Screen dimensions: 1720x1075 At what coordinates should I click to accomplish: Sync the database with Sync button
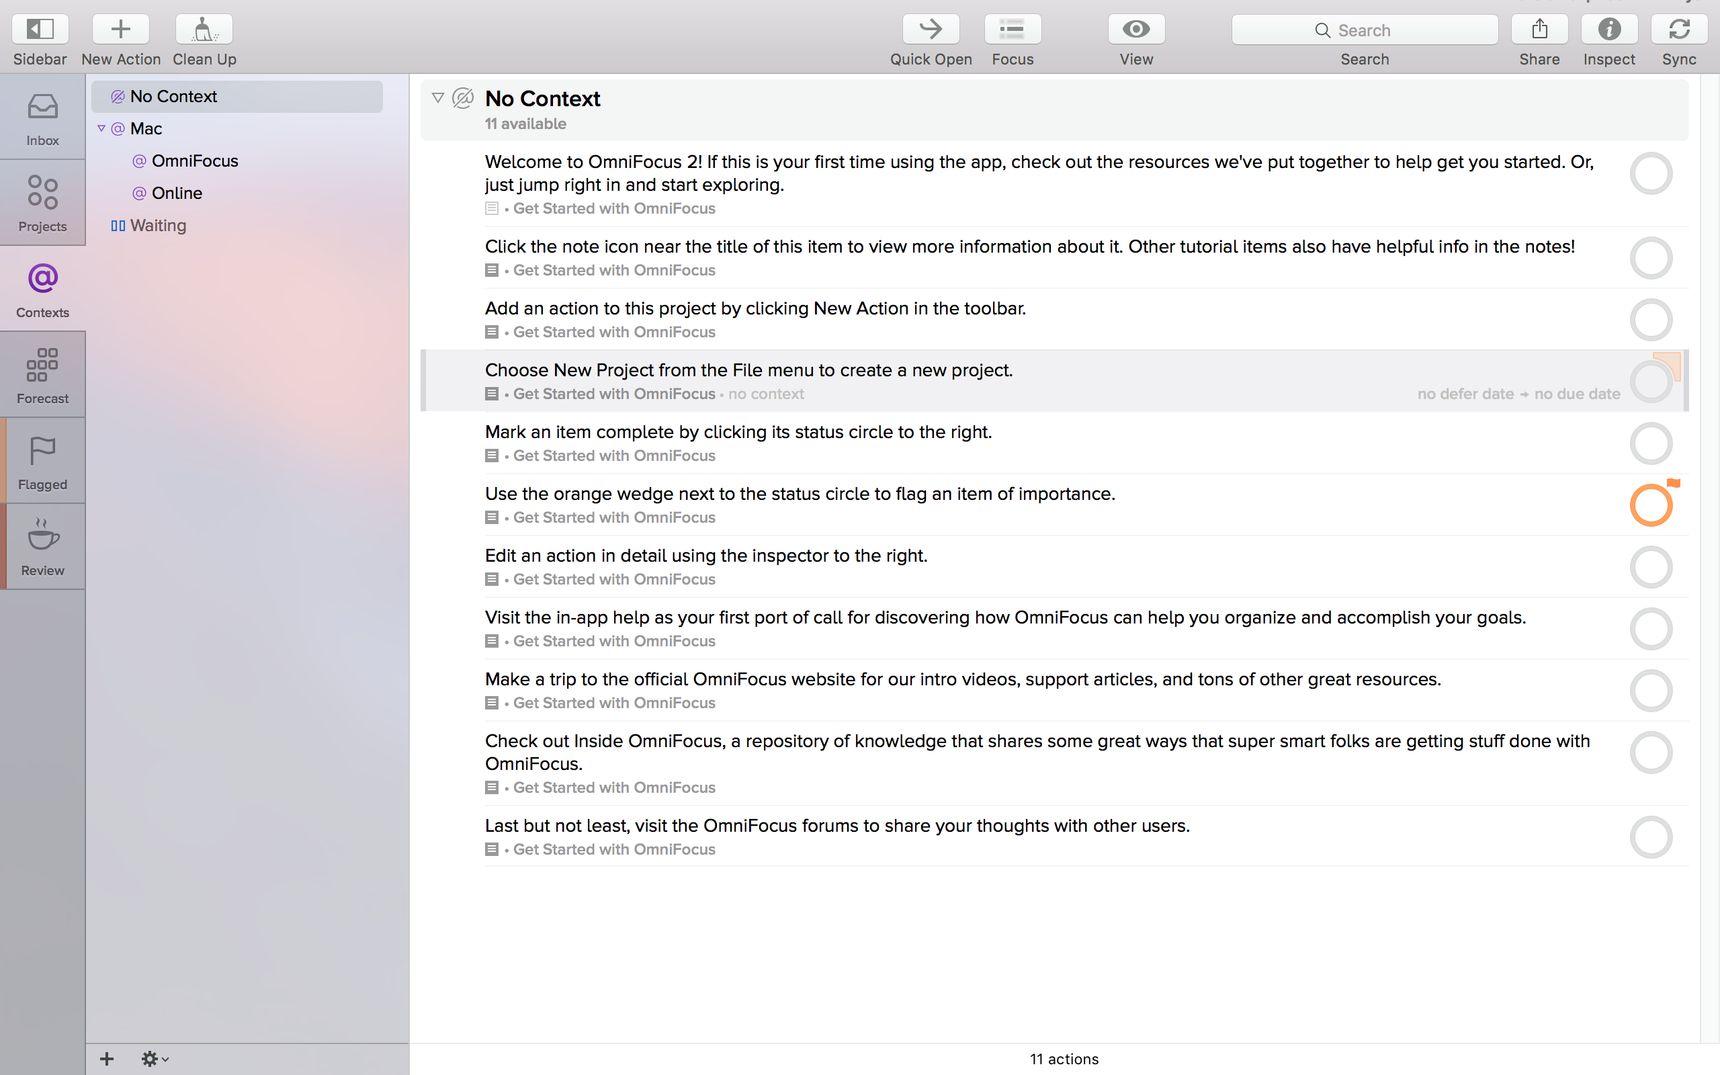1679,29
